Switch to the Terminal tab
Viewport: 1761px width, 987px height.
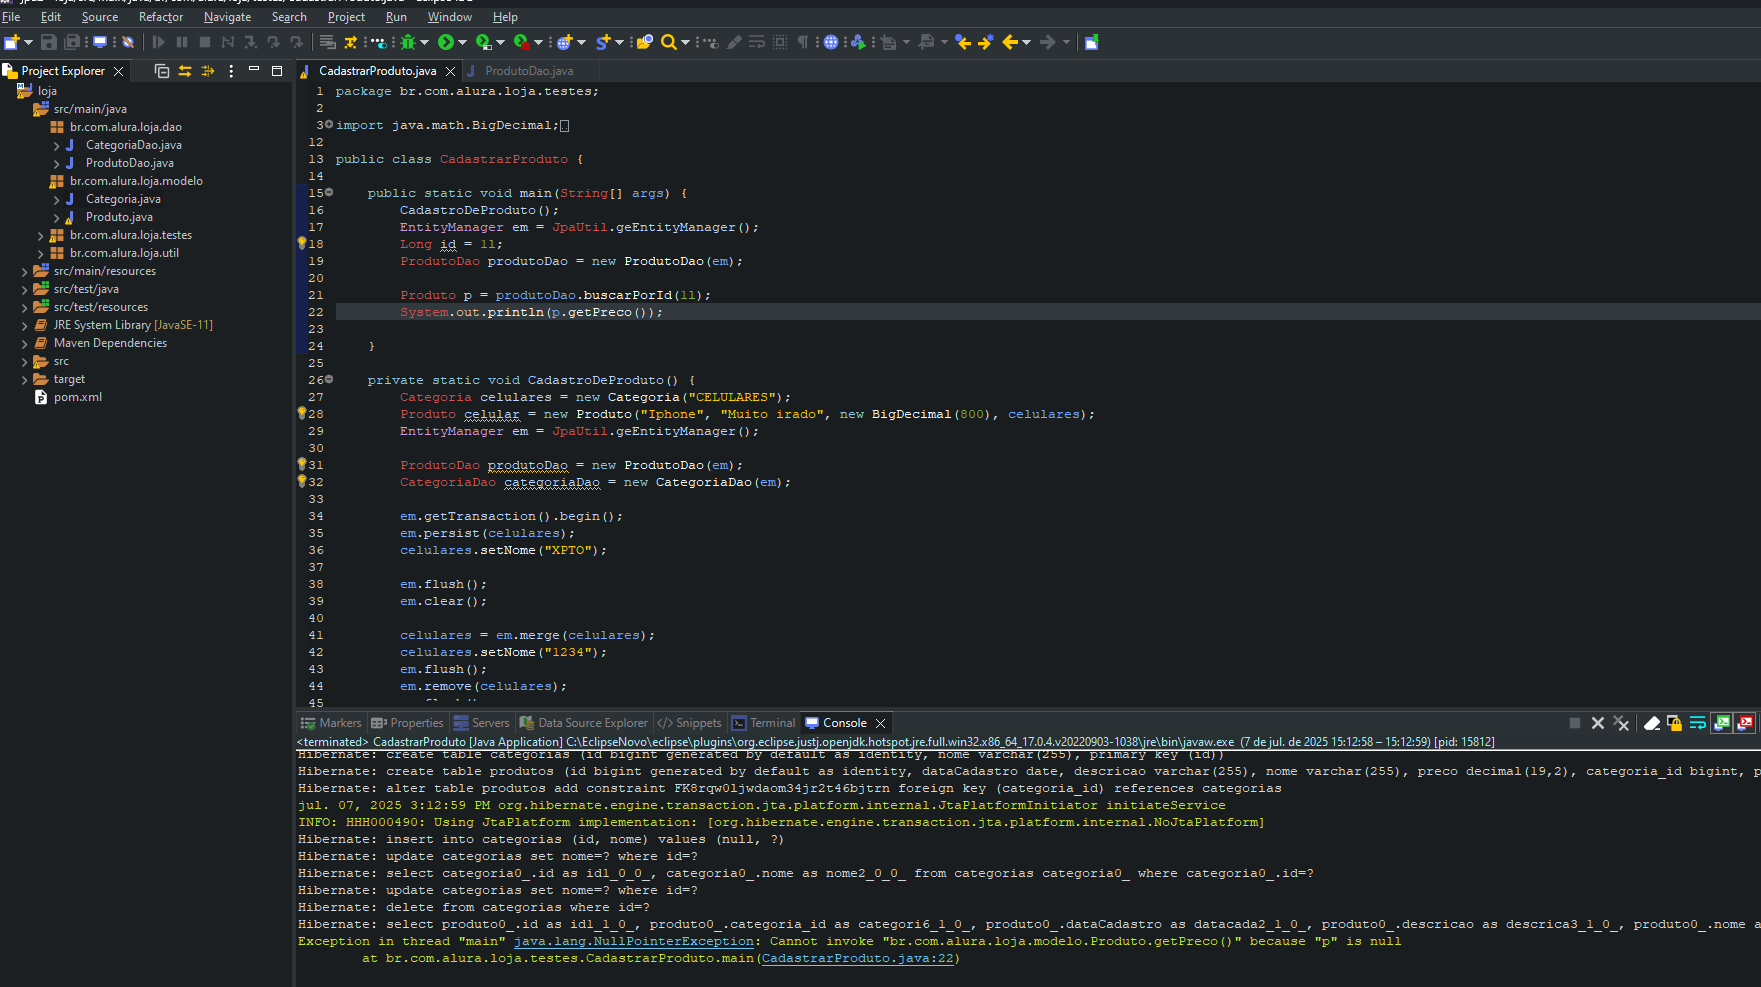[x=764, y=723]
